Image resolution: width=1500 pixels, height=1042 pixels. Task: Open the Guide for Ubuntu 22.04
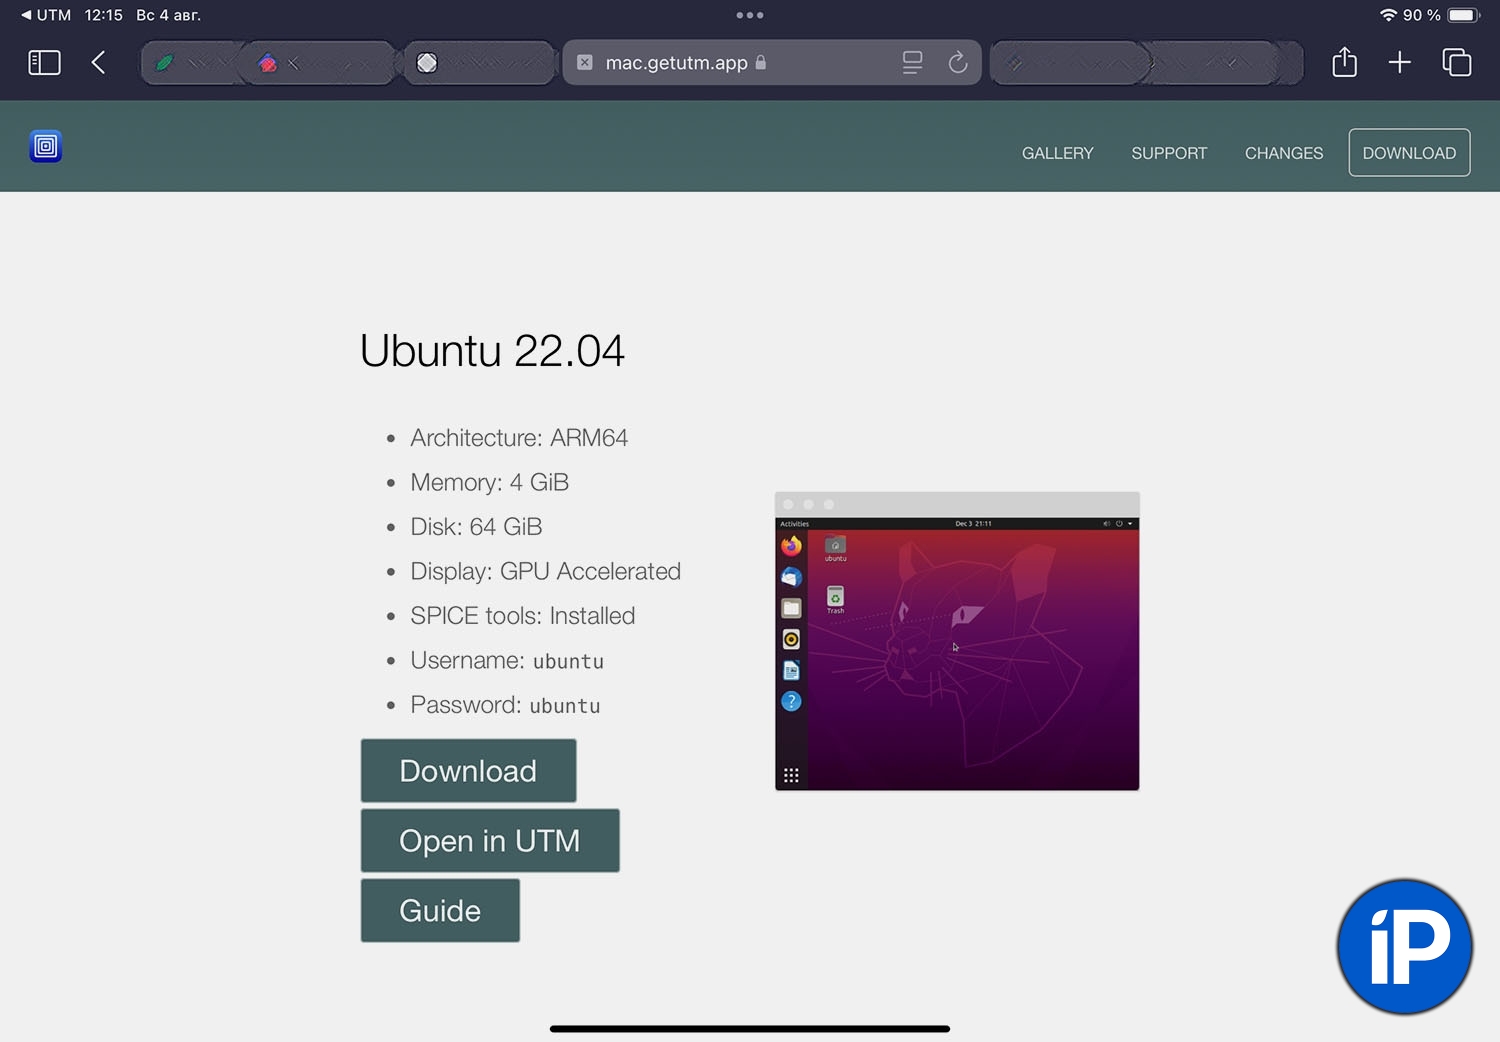[x=440, y=911]
